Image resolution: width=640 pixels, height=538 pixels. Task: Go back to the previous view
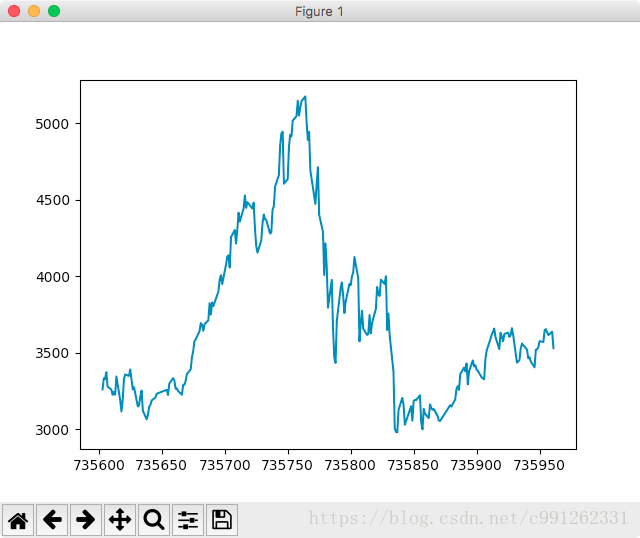[52, 520]
